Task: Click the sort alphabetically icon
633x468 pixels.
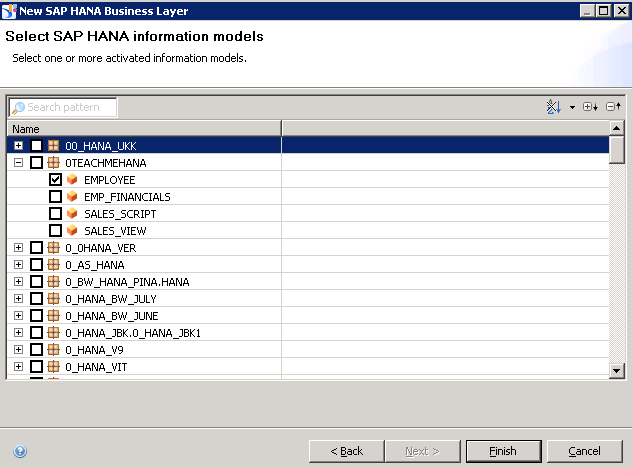Action: click(x=553, y=107)
